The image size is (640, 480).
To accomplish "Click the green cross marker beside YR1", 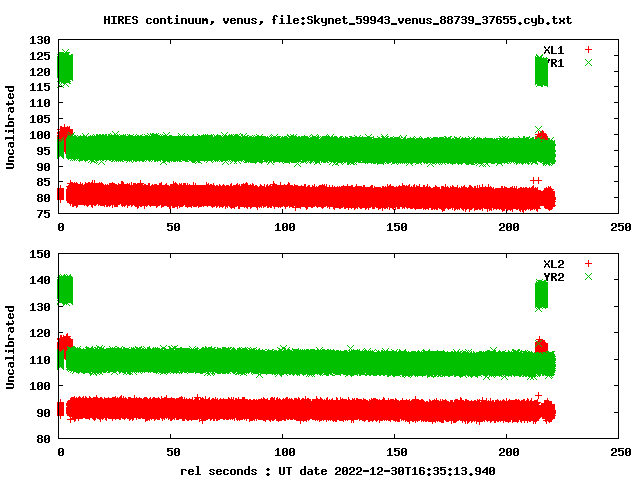I will pos(588,63).
